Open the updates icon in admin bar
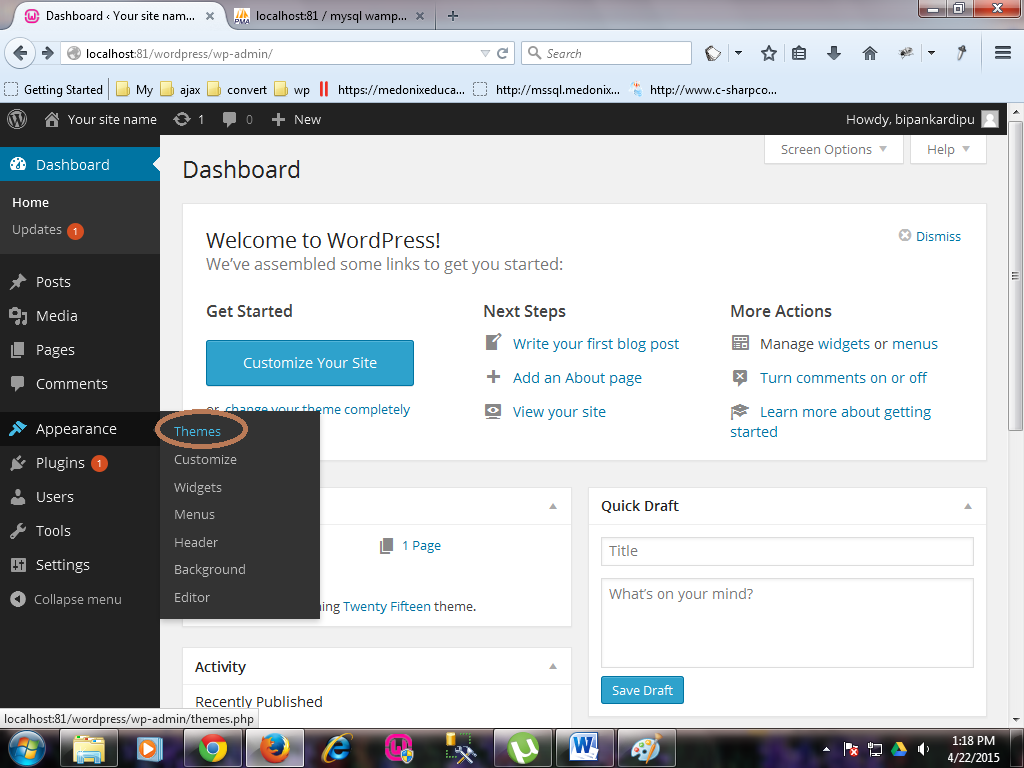The width and height of the screenshot is (1024, 768). tap(189, 120)
